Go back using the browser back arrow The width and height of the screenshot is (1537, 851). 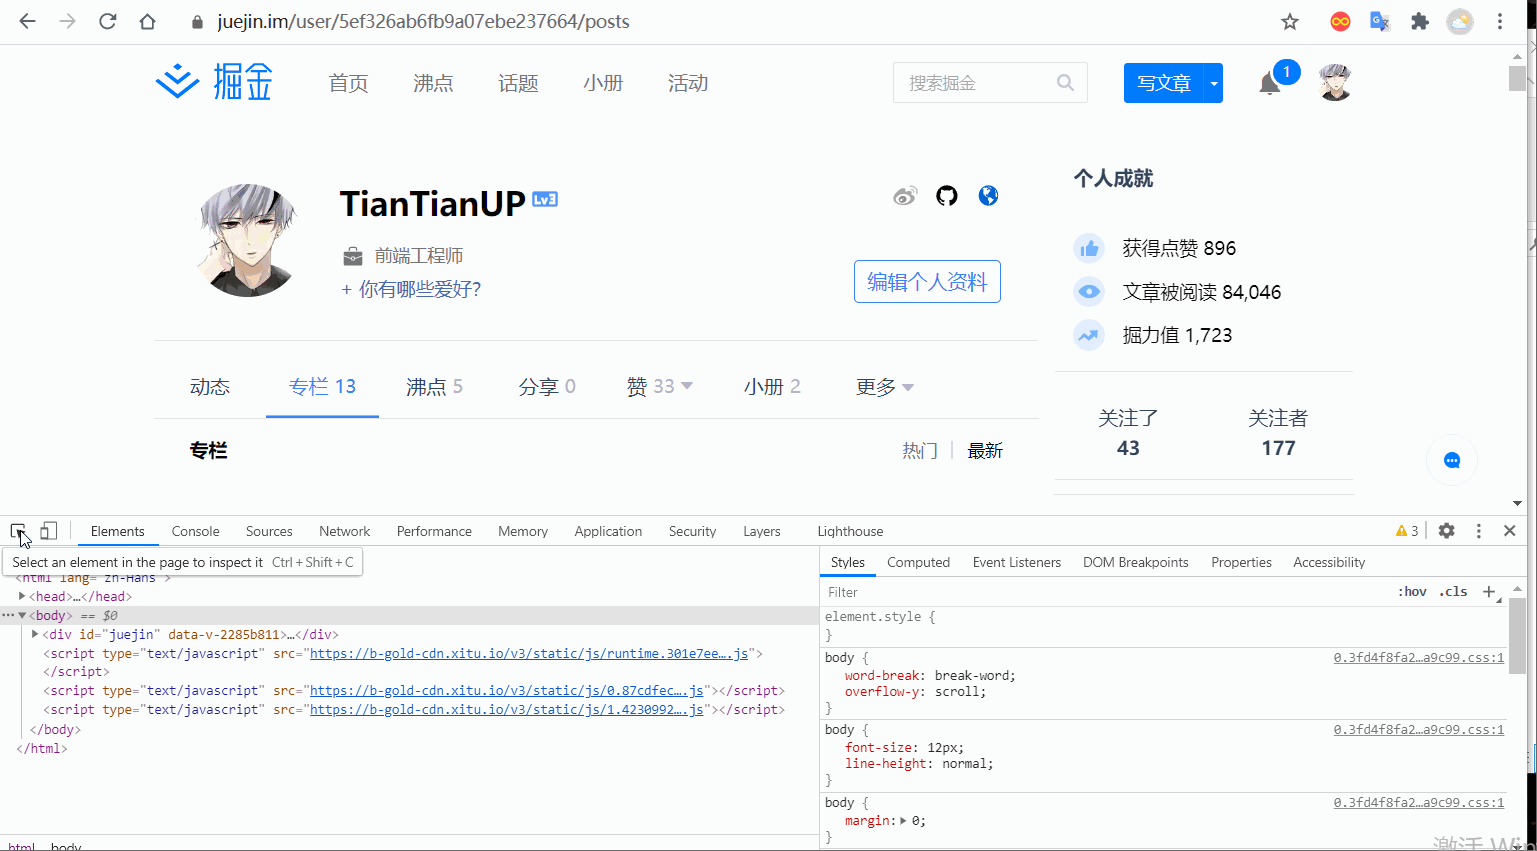point(27,21)
